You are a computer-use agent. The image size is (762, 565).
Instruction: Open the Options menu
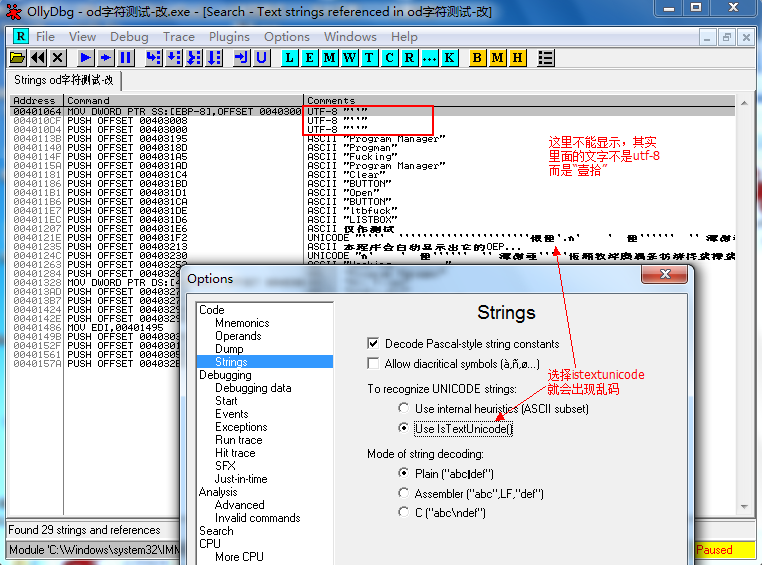pyautogui.click(x=287, y=37)
